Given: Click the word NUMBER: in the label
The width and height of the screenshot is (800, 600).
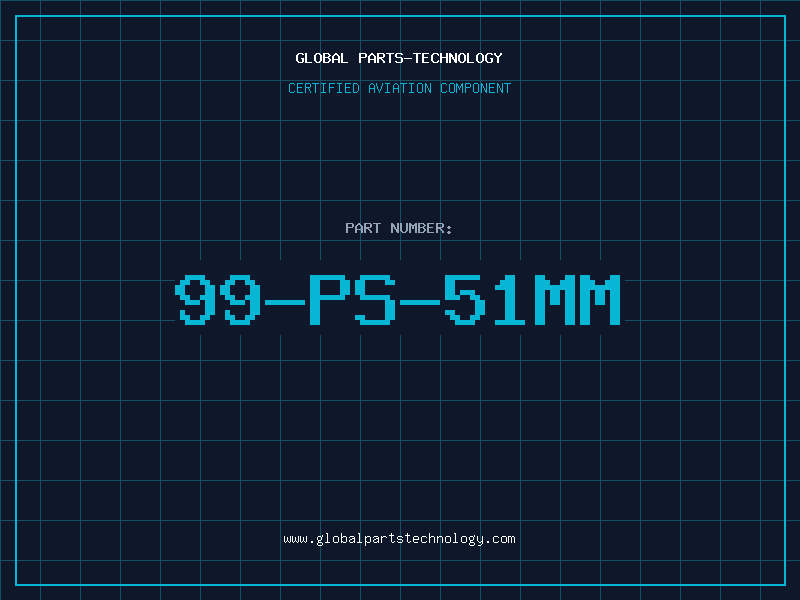Looking at the screenshot, I should 421,228.
